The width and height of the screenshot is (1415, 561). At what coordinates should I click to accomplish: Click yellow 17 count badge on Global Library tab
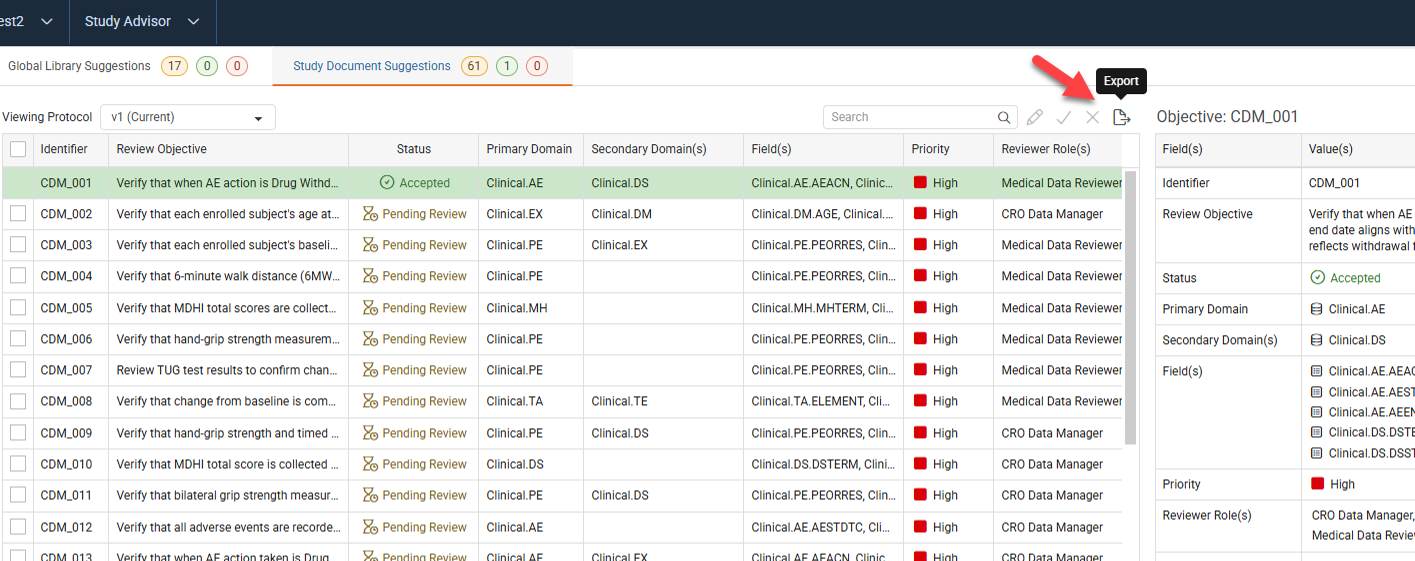(175, 66)
